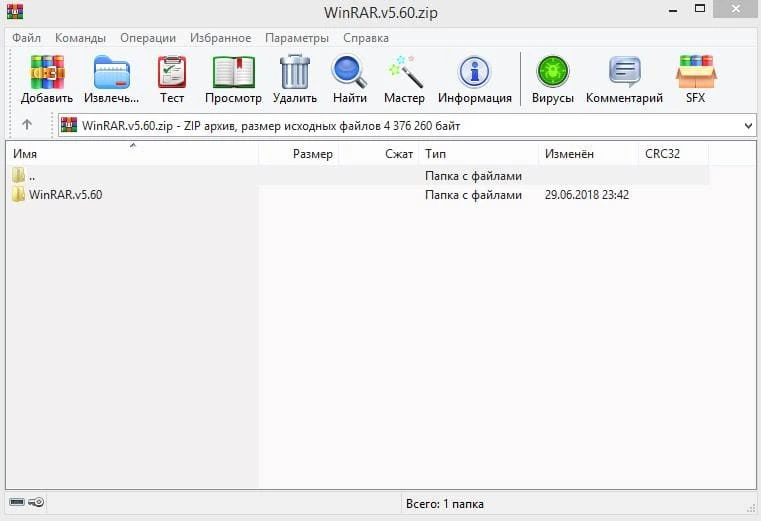The height and width of the screenshot is (521, 761).
Task: Sort by the CRC32 column header
Action: click(x=674, y=154)
